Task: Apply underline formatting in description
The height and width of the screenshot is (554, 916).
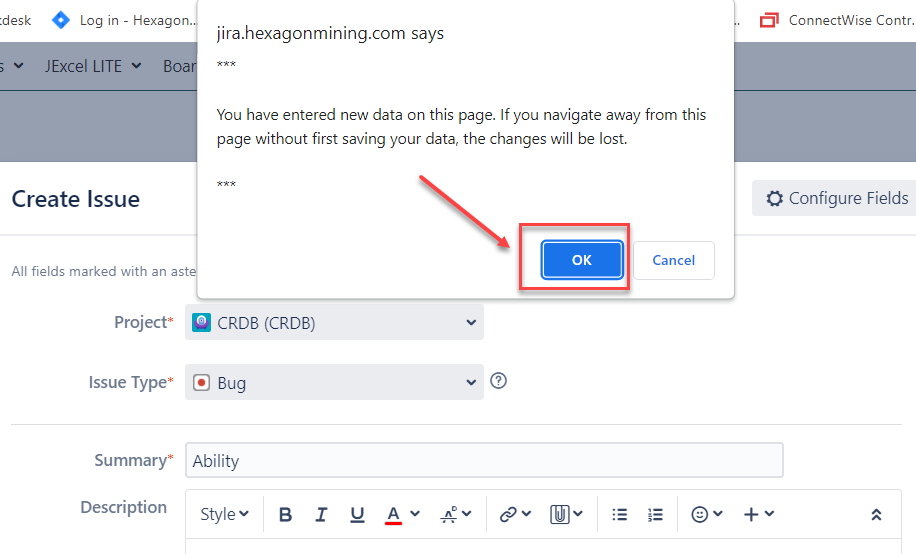Action: pos(357,514)
